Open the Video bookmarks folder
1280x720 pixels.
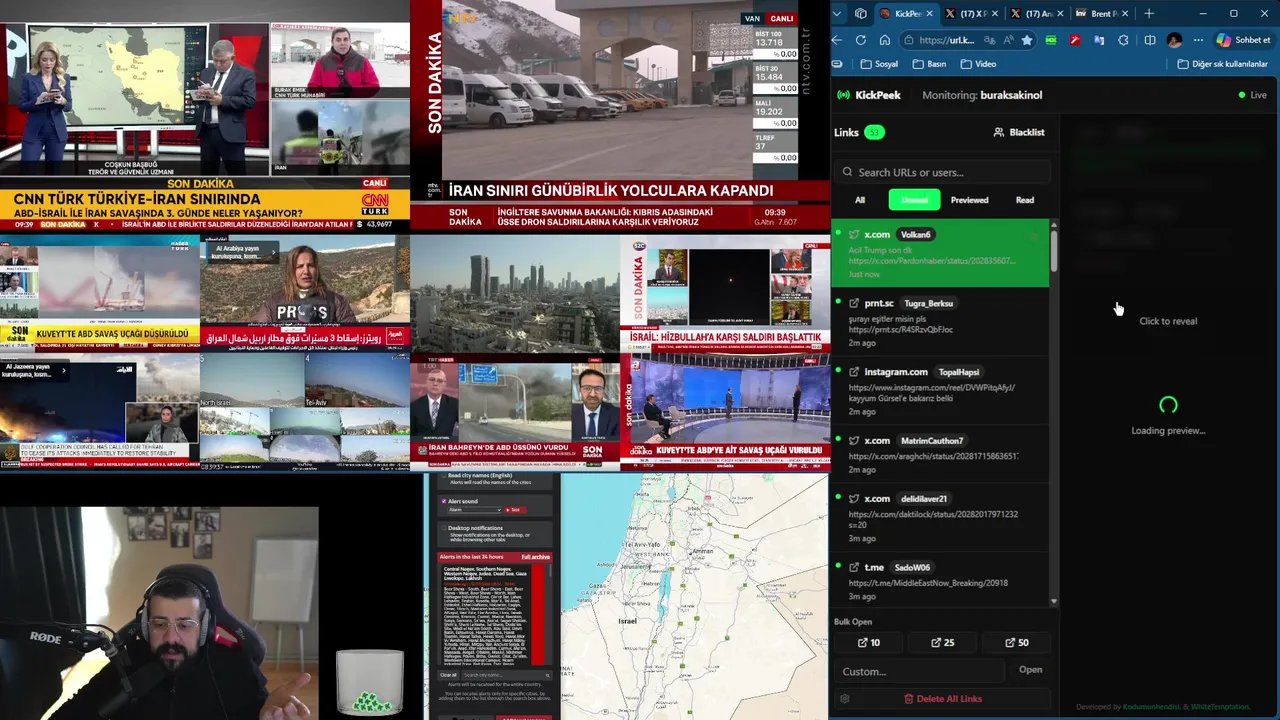[978, 64]
